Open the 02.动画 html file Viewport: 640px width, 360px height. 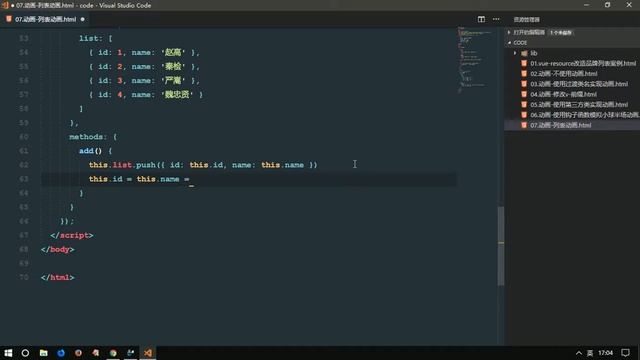point(564,73)
